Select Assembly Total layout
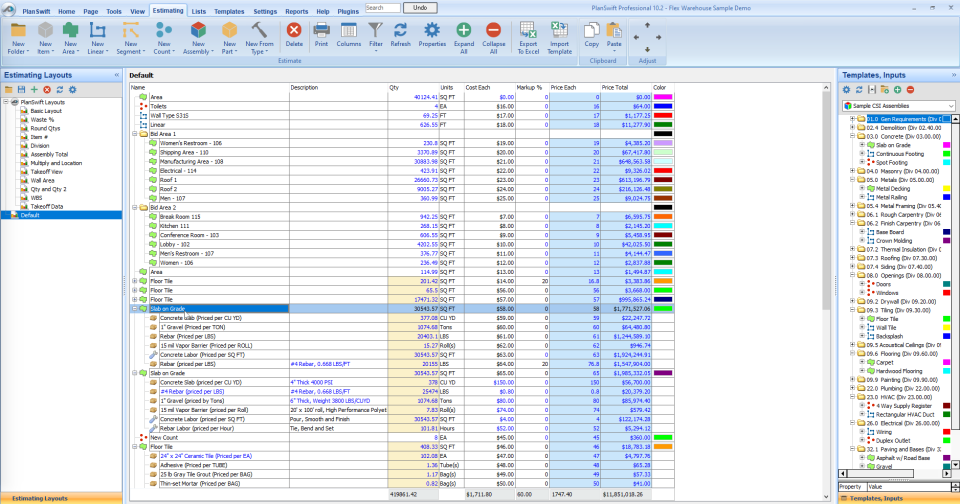The height and width of the screenshot is (504, 960). tap(49, 154)
